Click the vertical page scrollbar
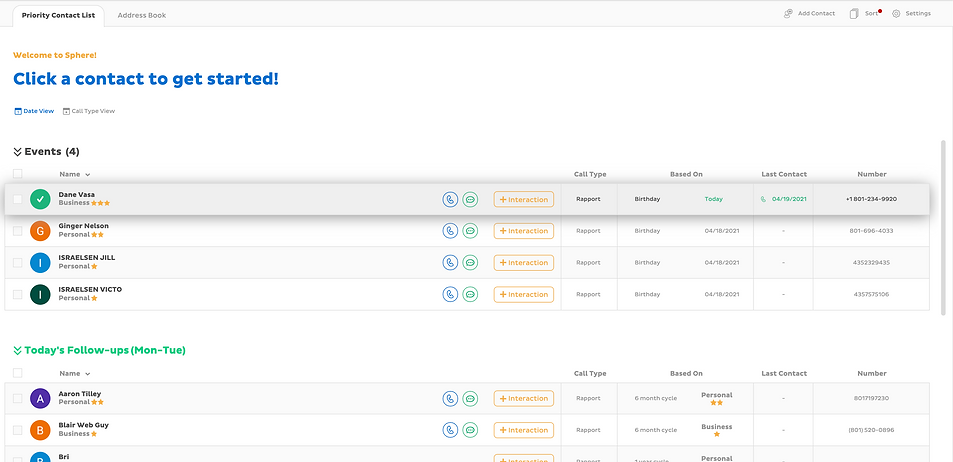 943,228
